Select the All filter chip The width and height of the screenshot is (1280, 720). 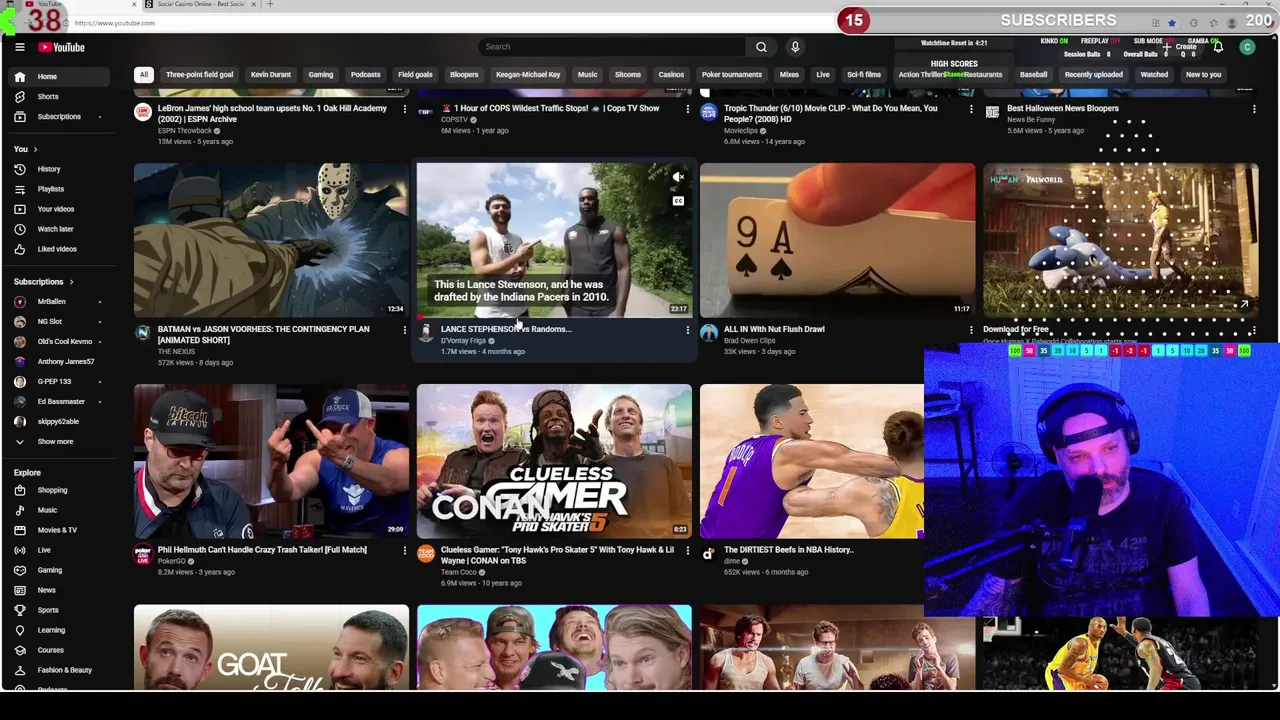[x=143, y=74]
